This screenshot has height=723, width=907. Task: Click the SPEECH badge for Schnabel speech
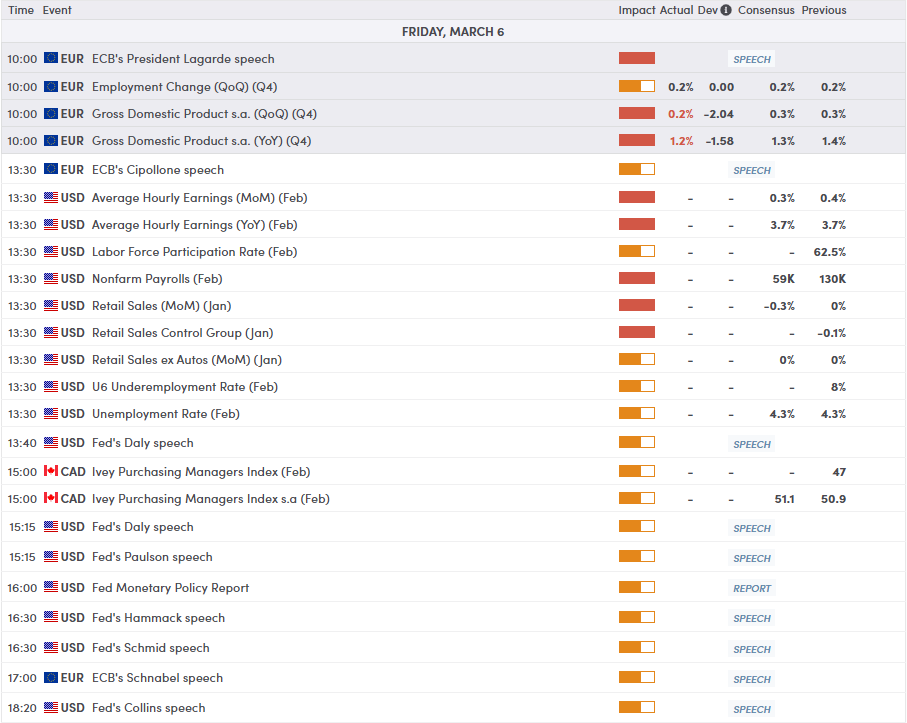752,679
